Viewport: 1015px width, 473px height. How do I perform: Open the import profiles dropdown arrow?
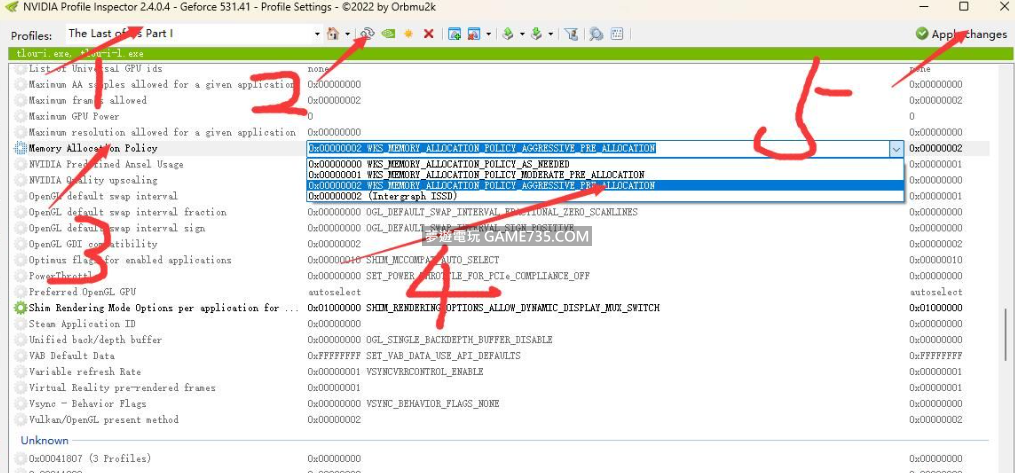coord(550,34)
